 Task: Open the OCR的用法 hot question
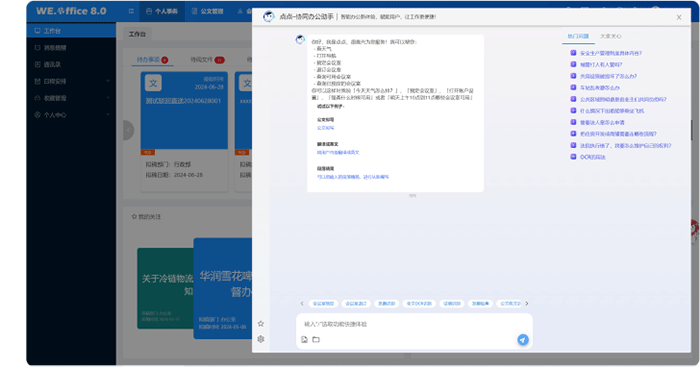592,157
